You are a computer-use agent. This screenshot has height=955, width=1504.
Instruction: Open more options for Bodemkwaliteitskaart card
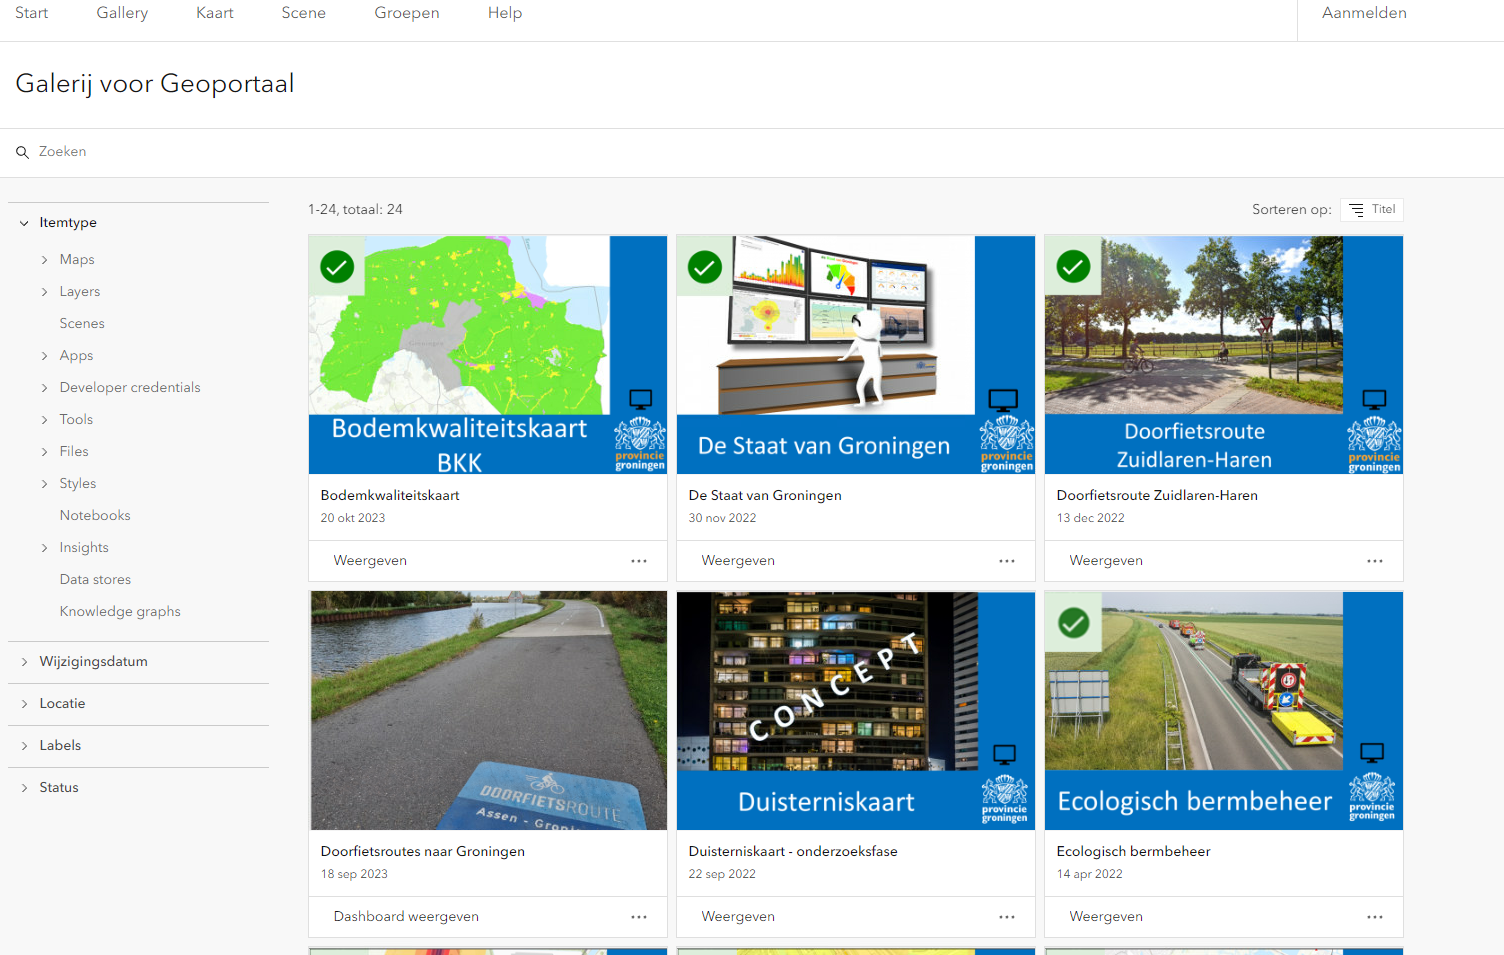(639, 561)
